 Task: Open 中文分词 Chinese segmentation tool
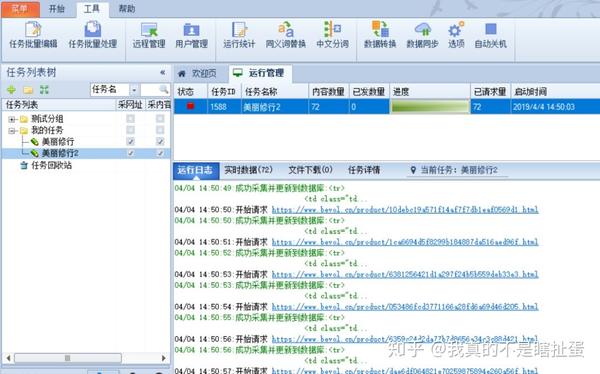pyautogui.click(x=333, y=35)
